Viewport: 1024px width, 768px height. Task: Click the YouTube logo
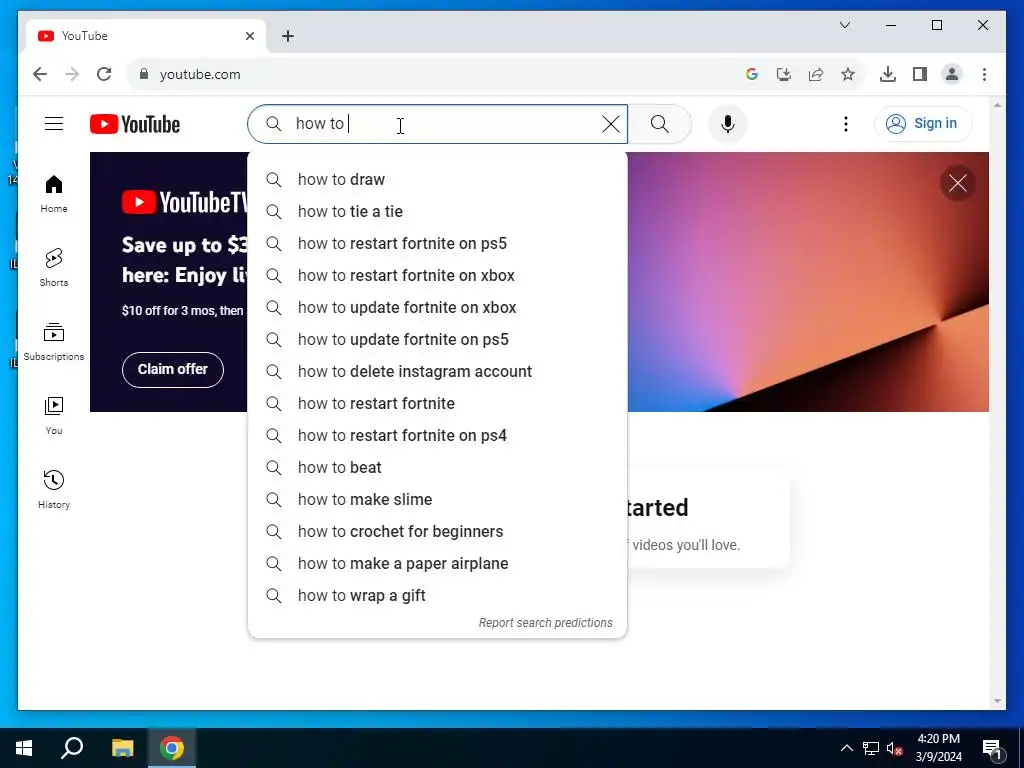click(135, 124)
